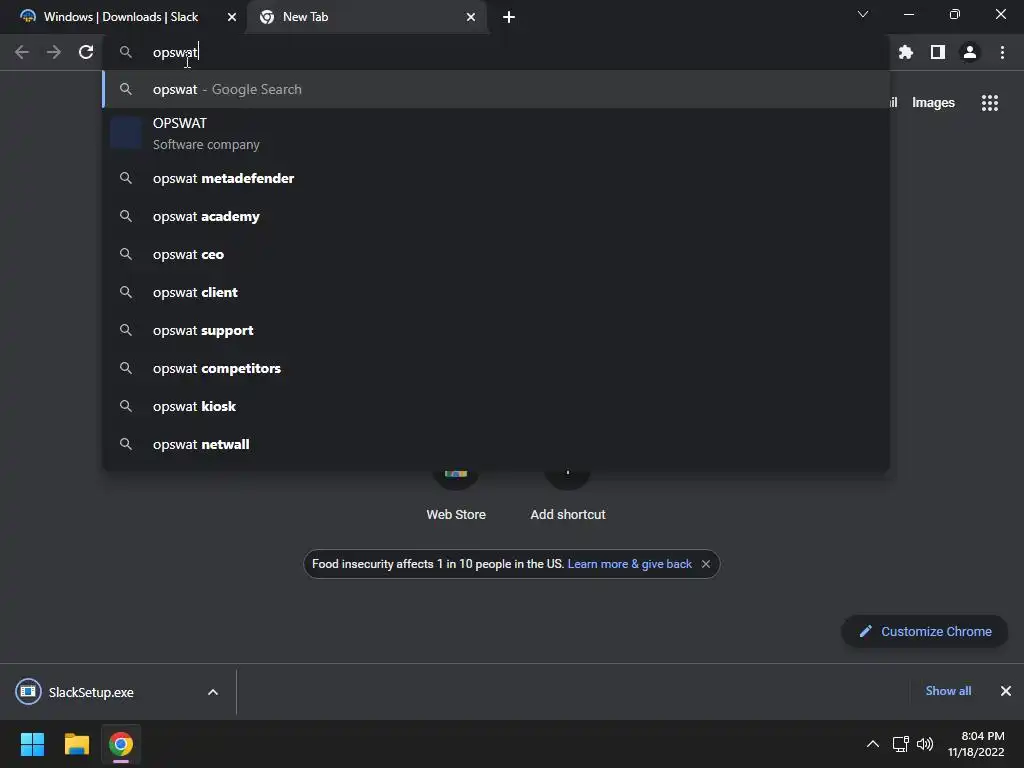The height and width of the screenshot is (768, 1024).
Task: Pick the opswat netwall suggestion
Action: coord(496,443)
